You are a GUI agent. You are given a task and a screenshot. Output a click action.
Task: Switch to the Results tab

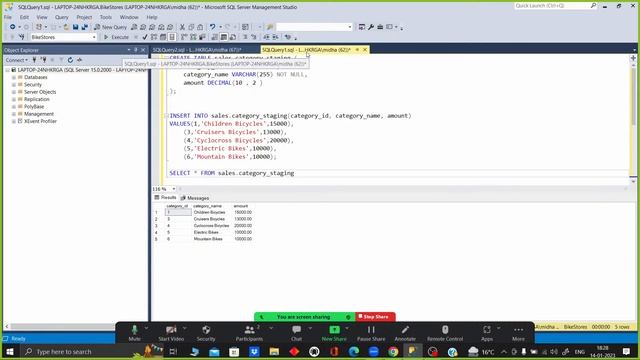(x=165, y=198)
